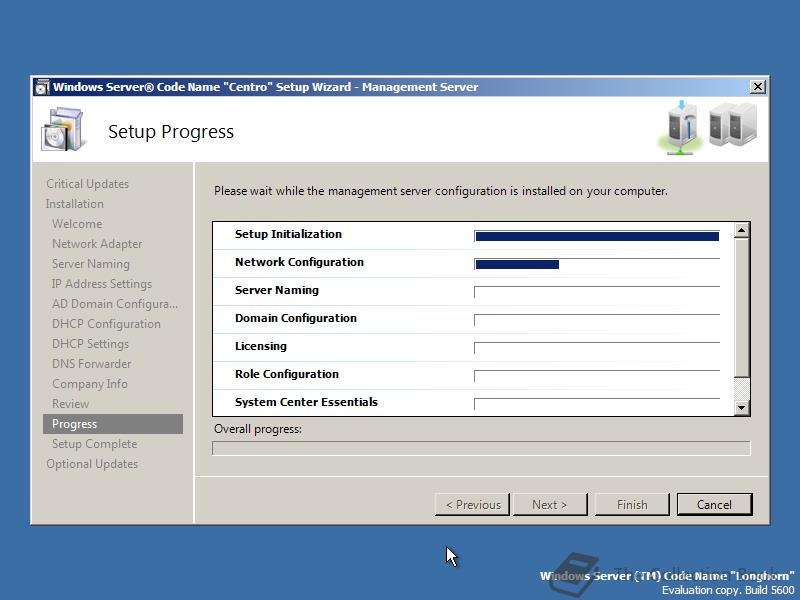
Task: Click the Previous button
Action: pyautogui.click(x=472, y=505)
